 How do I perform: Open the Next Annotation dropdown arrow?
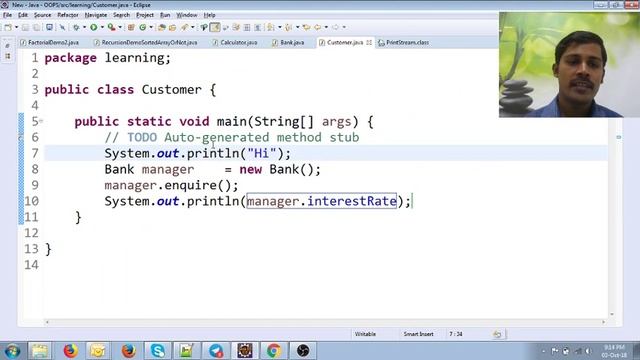point(280,27)
